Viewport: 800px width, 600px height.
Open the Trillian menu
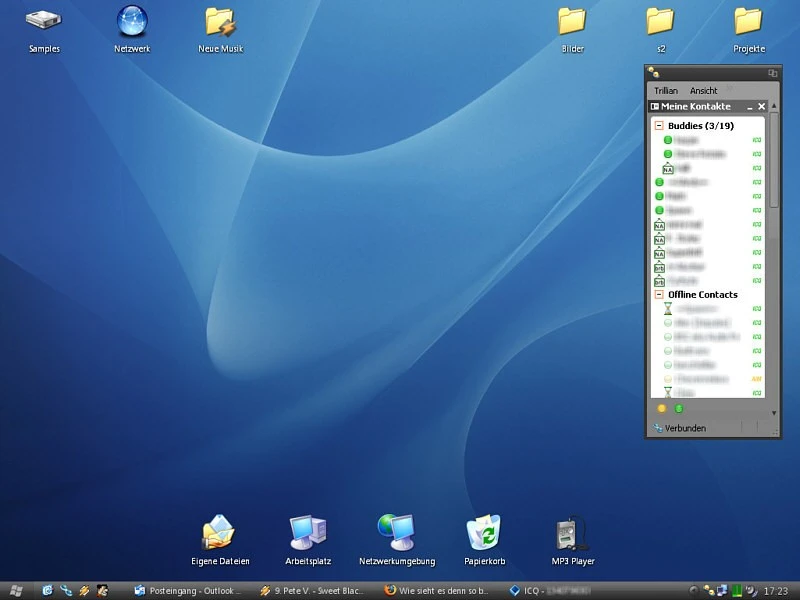665,90
